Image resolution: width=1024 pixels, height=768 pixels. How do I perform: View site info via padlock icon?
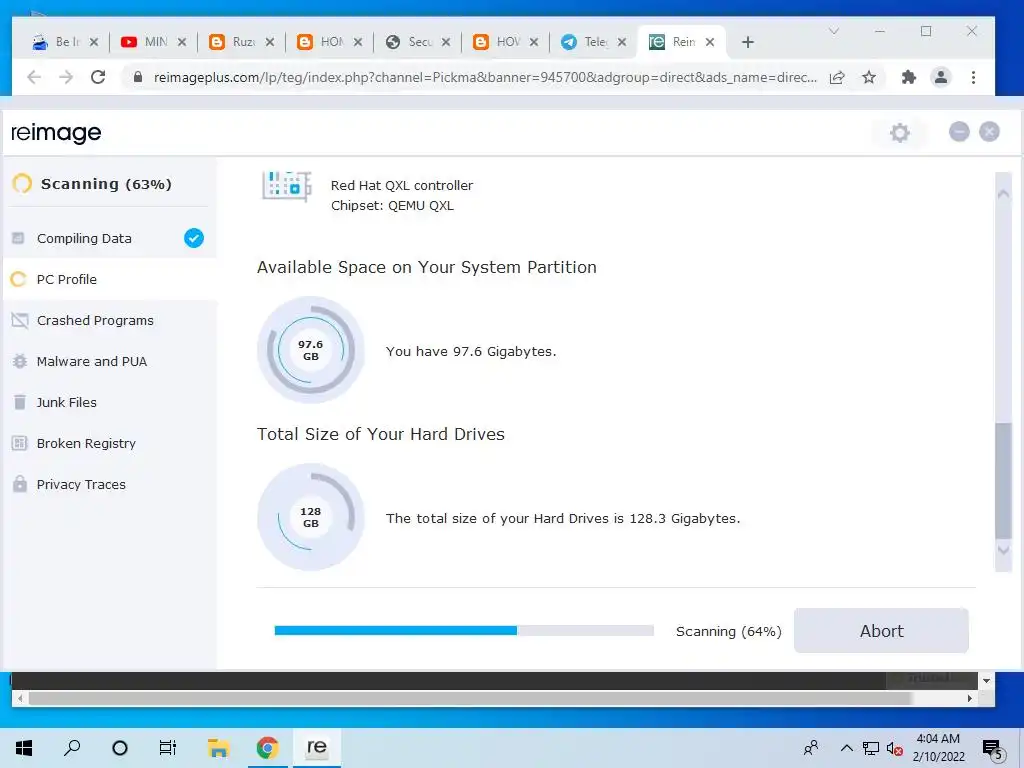[138, 77]
